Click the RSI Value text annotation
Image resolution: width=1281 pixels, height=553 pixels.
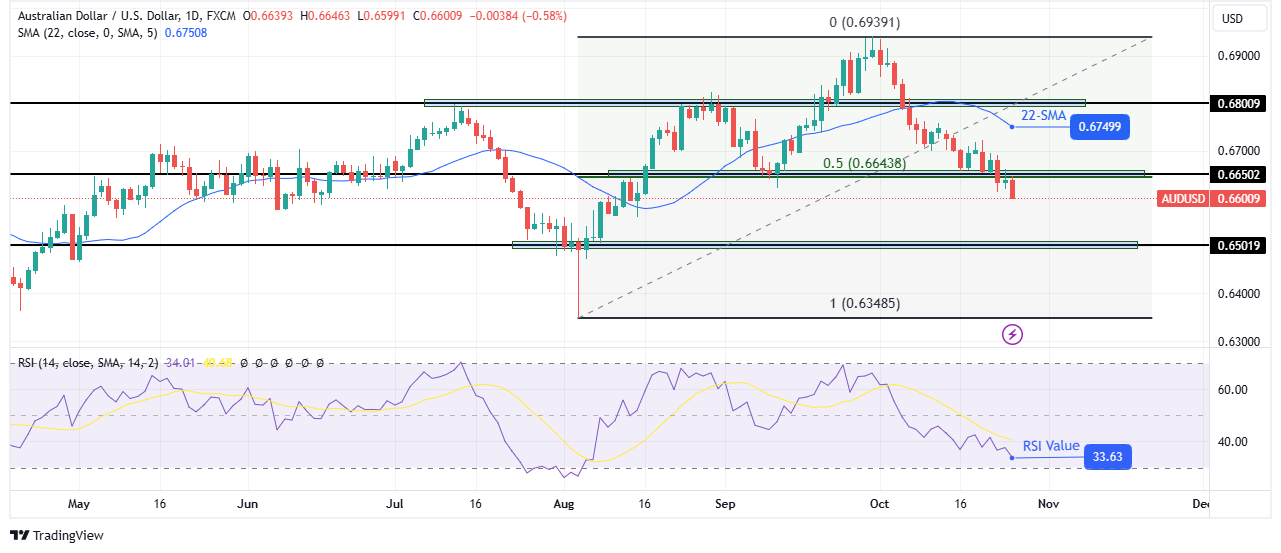tap(1049, 446)
